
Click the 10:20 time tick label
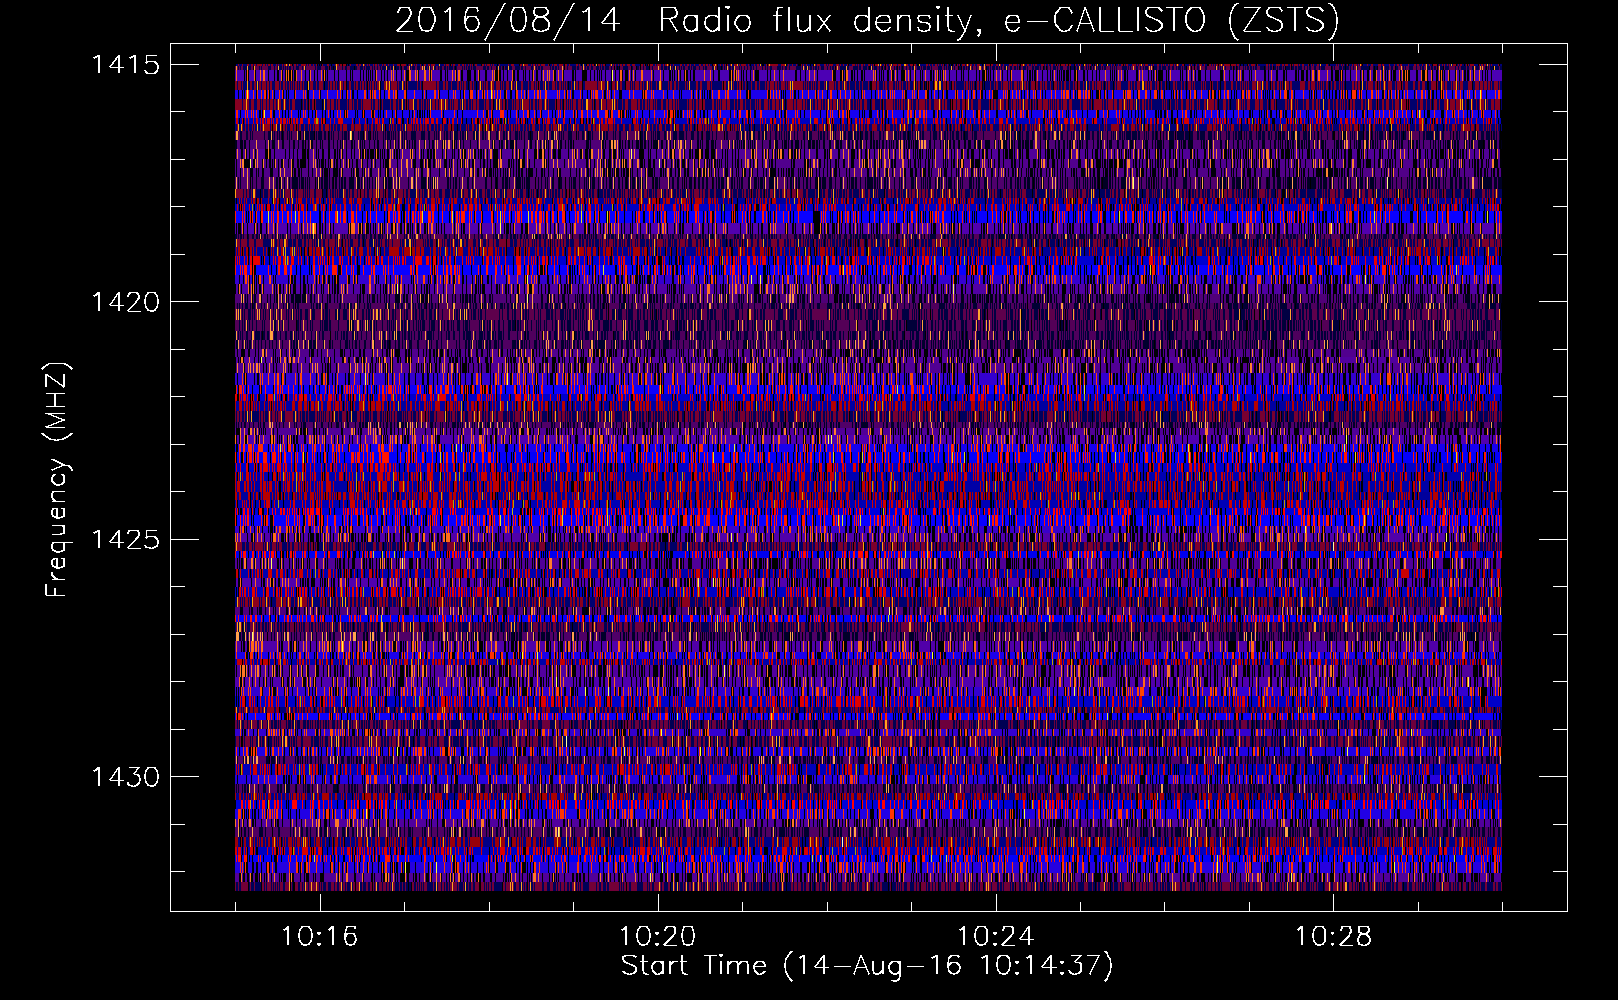click(658, 937)
